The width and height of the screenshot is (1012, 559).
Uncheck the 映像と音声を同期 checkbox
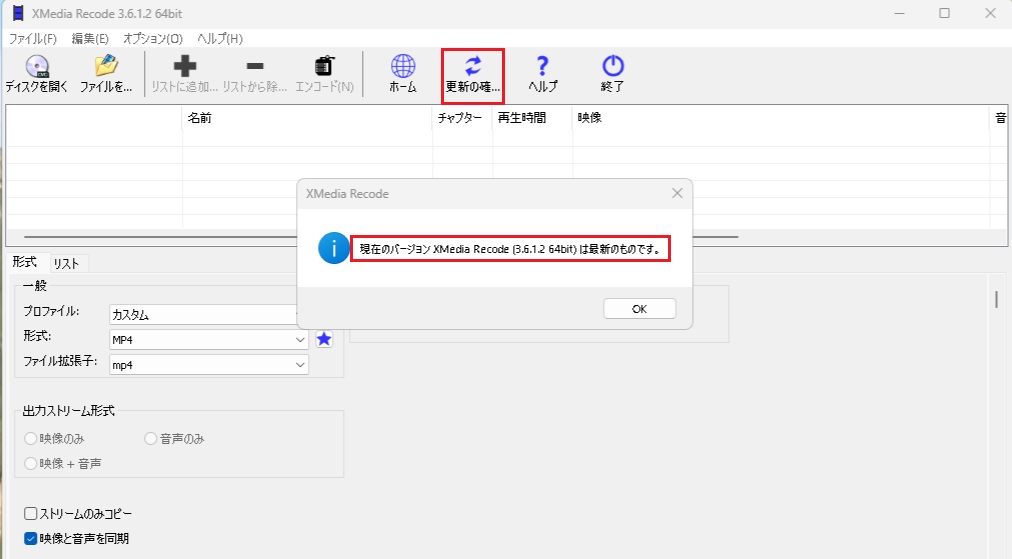(30, 538)
